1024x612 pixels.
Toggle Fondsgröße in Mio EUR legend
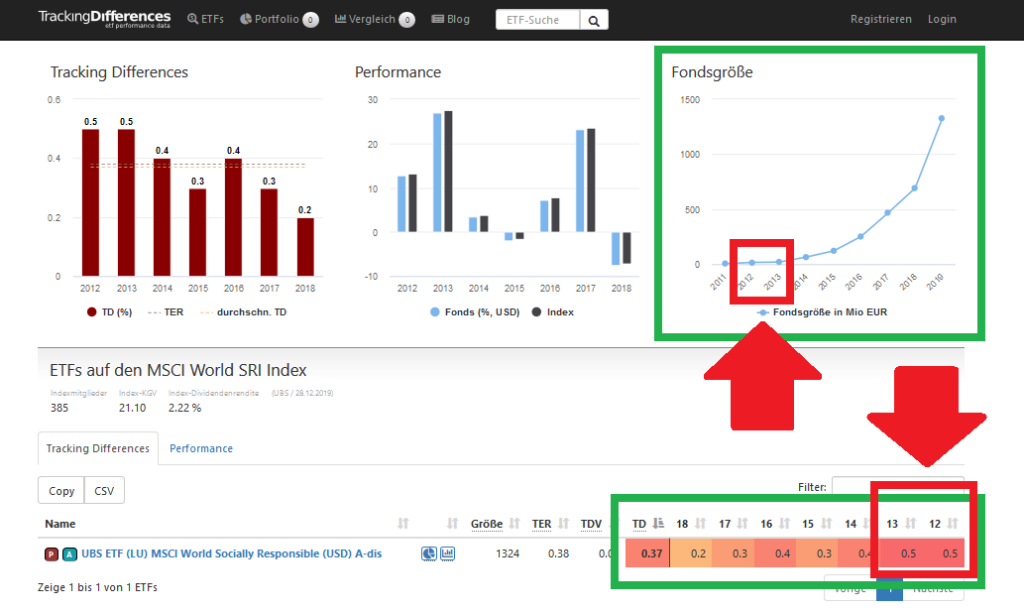tap(822, 312)
